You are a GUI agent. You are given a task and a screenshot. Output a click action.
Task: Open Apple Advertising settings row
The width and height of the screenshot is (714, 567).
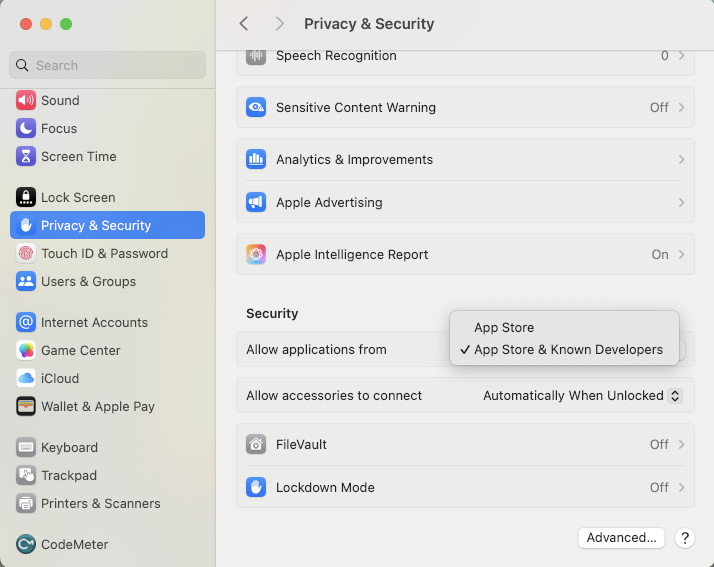(465, 202)
